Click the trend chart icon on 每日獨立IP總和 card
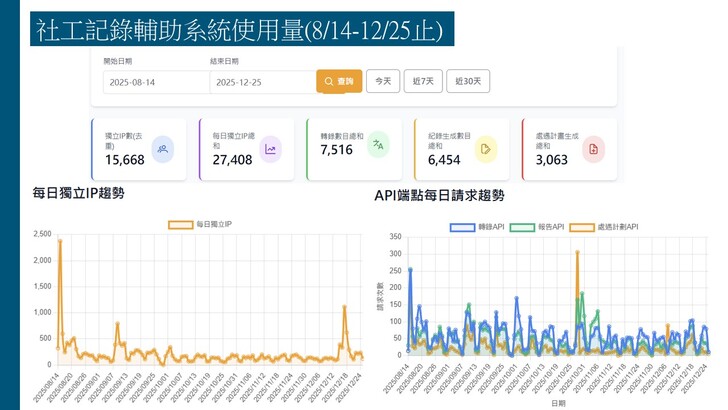 tap(270, 149)
